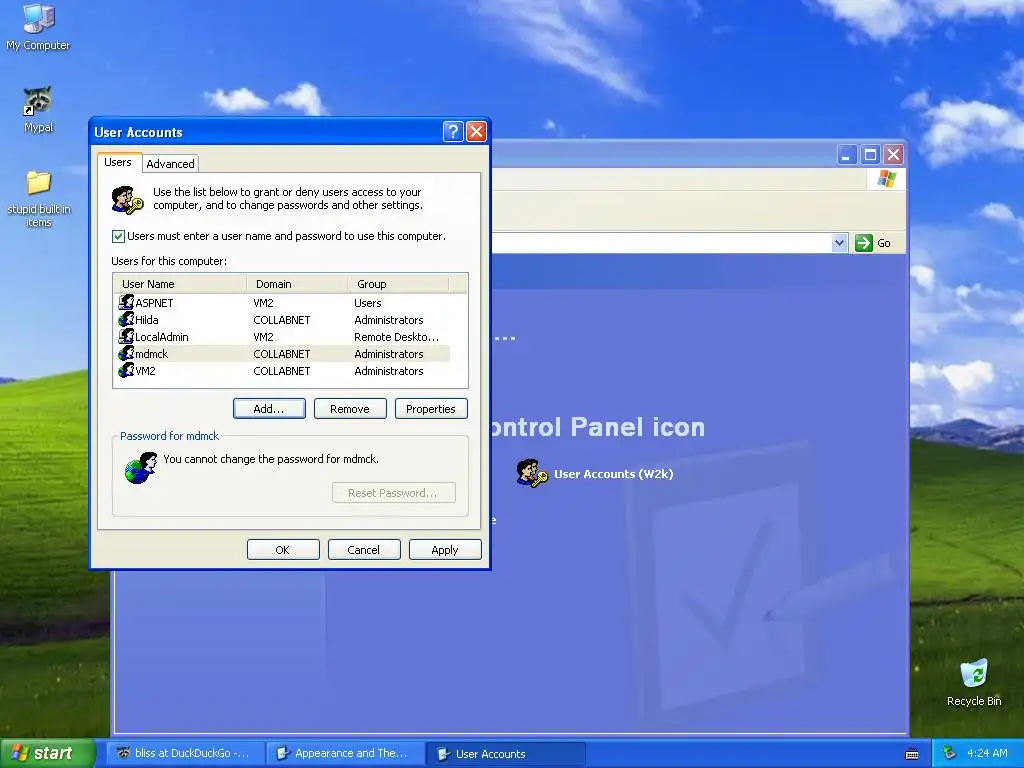Maximize the background control panel window
Screen dimensions: 1024x768
(870, 155)
